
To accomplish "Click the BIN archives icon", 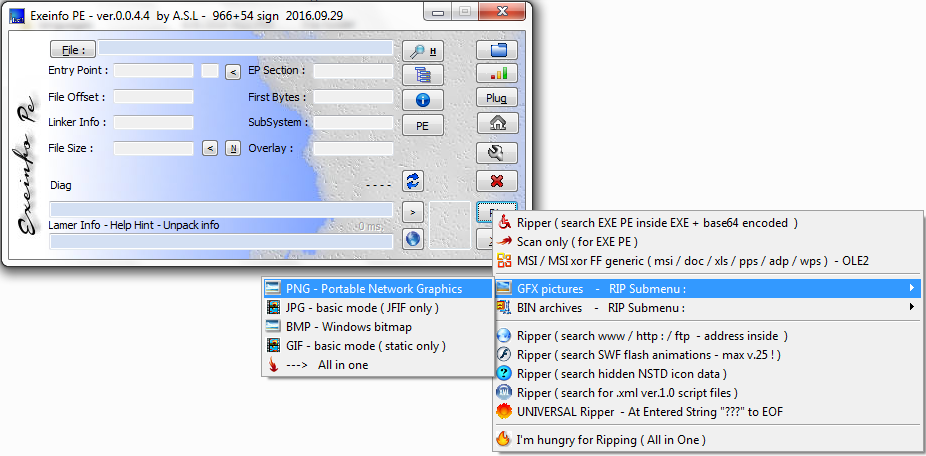I will [504, 307].
